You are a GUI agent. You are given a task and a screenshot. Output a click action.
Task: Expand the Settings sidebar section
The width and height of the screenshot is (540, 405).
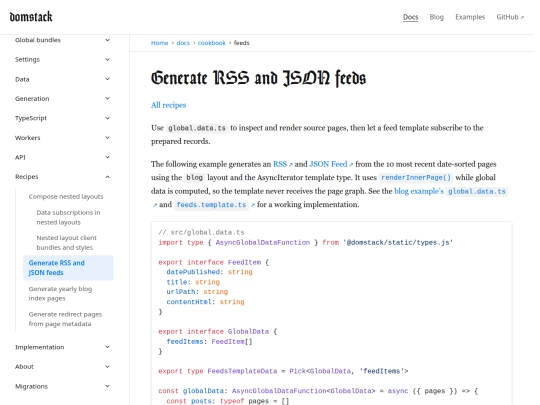coord(62,60)
